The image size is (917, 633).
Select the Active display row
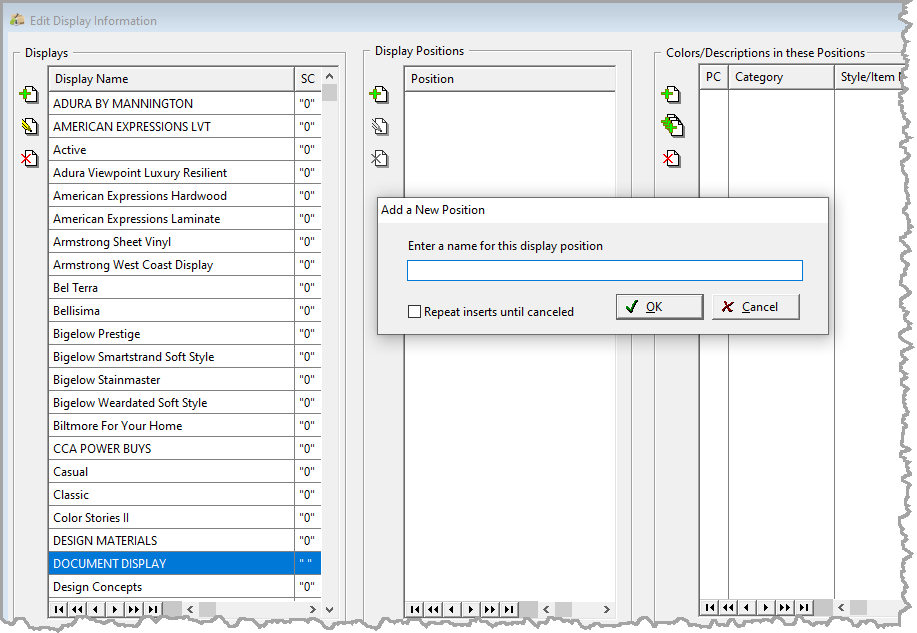pyautogui.click(x=185, y=150)
